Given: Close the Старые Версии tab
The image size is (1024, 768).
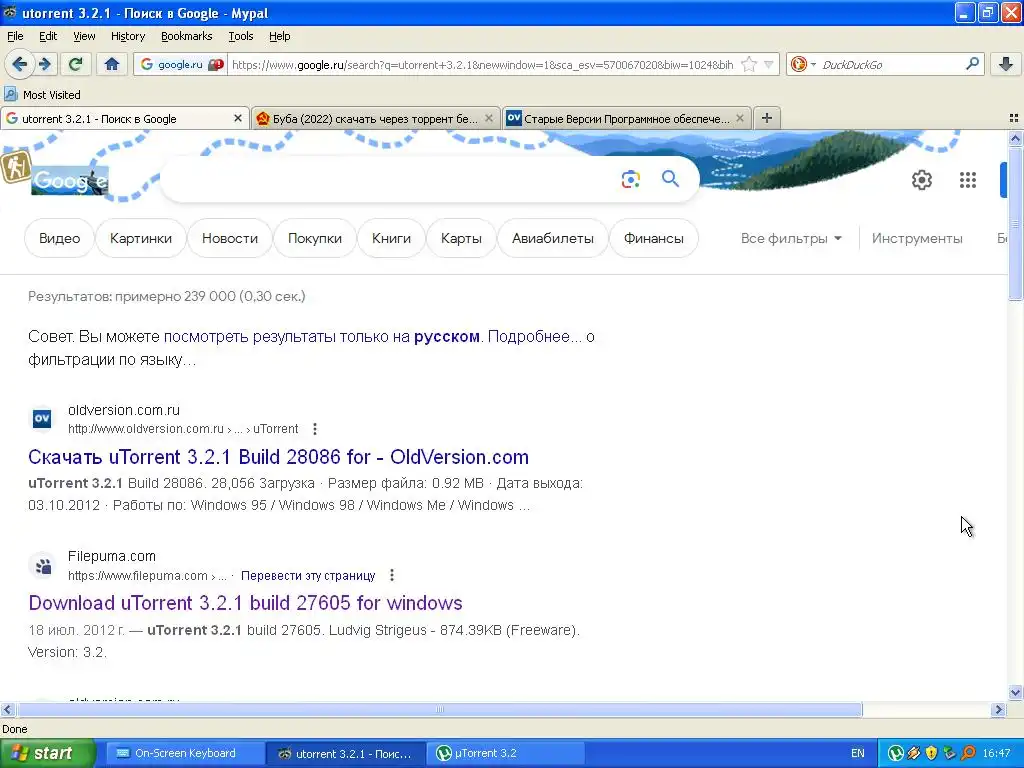Looking at the screenshot, I should point(739,118).
